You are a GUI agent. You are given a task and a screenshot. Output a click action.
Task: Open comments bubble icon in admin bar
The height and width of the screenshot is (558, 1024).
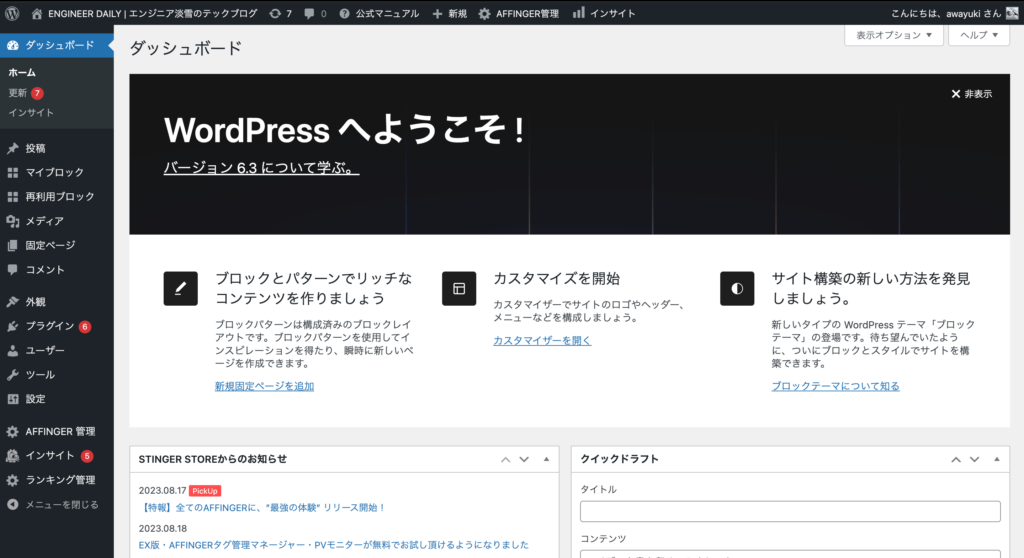309,13
